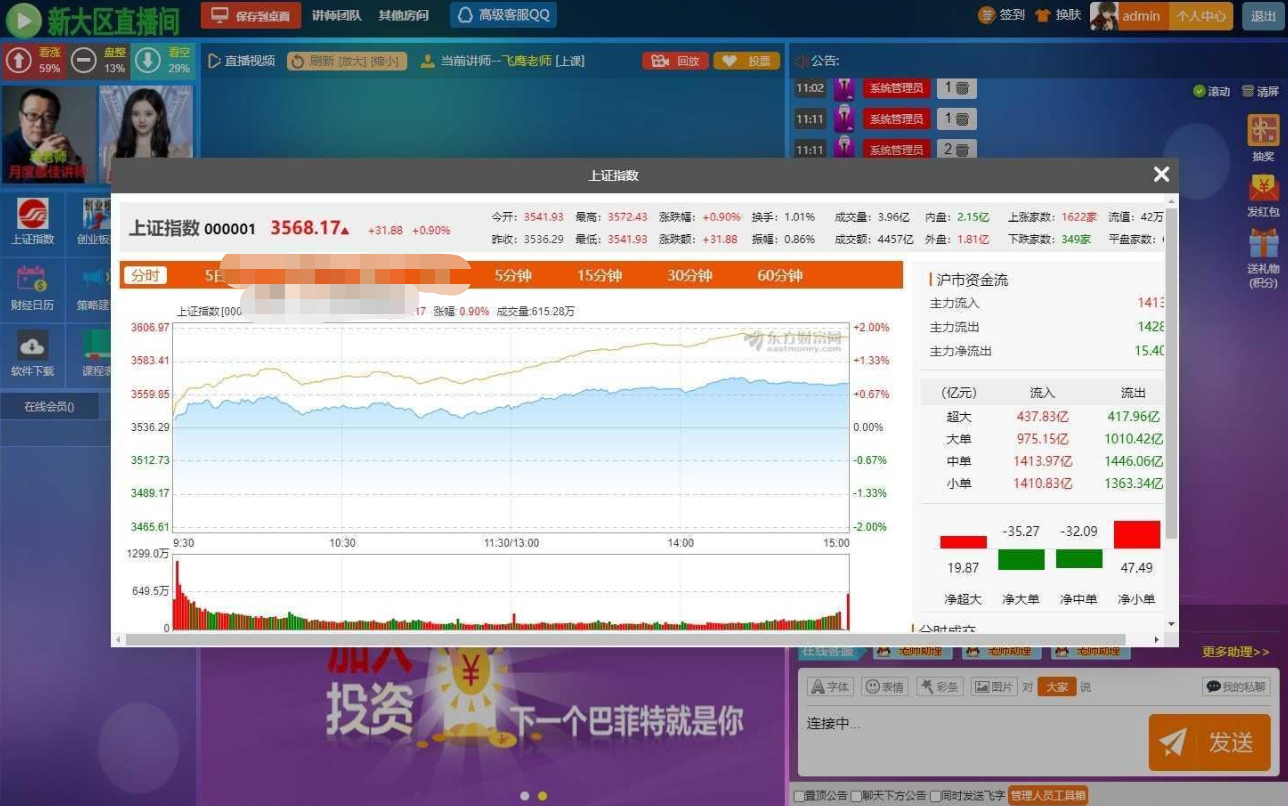Switch to the 15分钟 chart tab
This screenshot has width=1288, height=806.
(599, 276)
